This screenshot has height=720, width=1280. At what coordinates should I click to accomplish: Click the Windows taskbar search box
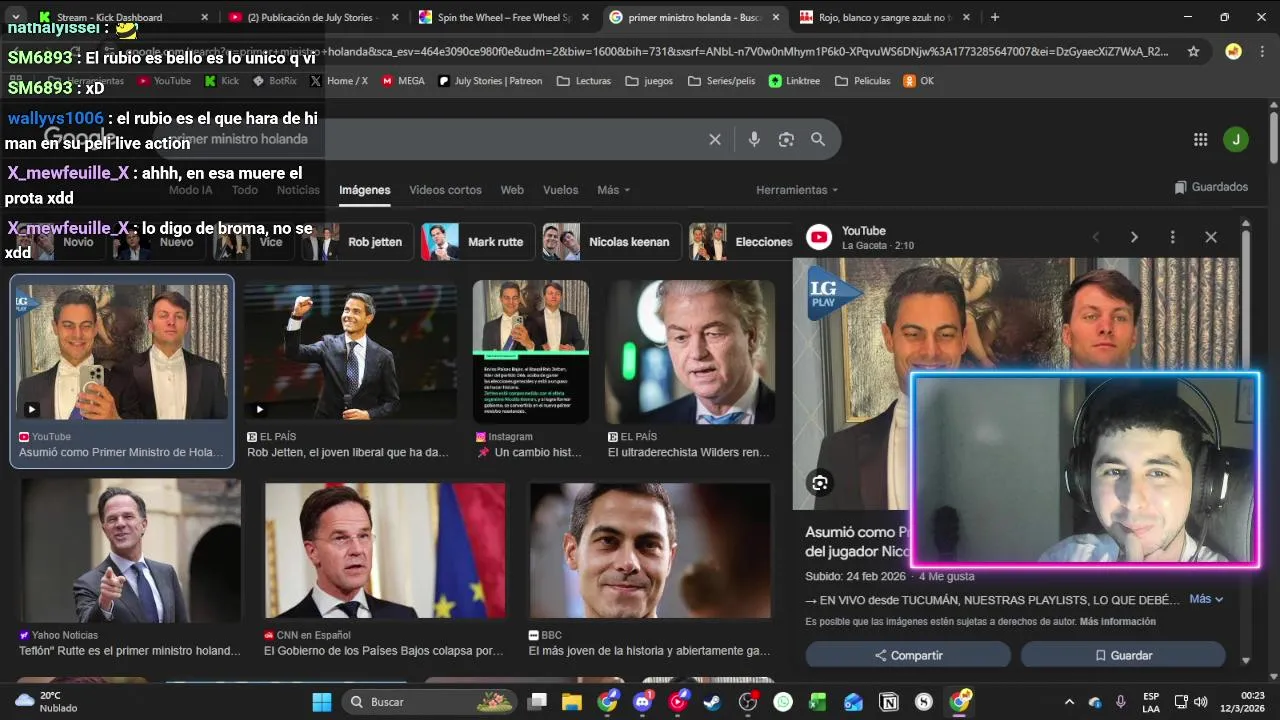(x=431, y=702)
